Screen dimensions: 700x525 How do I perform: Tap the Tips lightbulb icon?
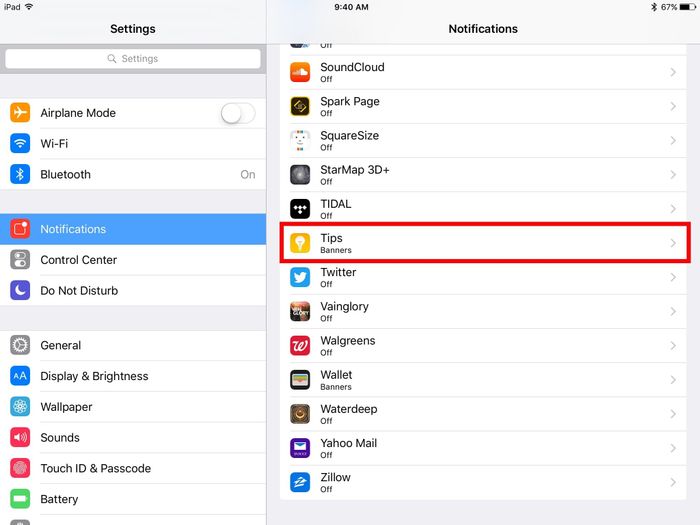point(300,243)
